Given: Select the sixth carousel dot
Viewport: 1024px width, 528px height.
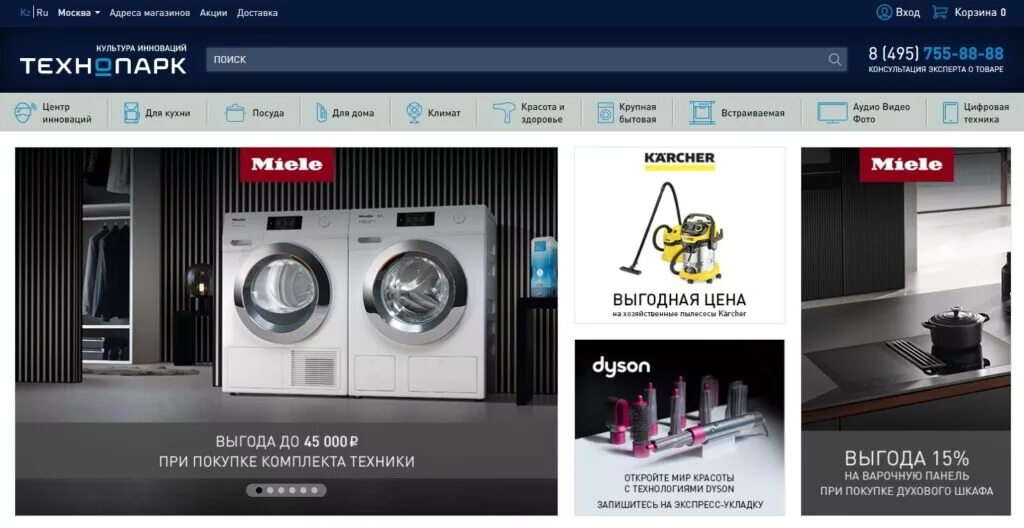Looking at the screenshot, I should (314, 490).
